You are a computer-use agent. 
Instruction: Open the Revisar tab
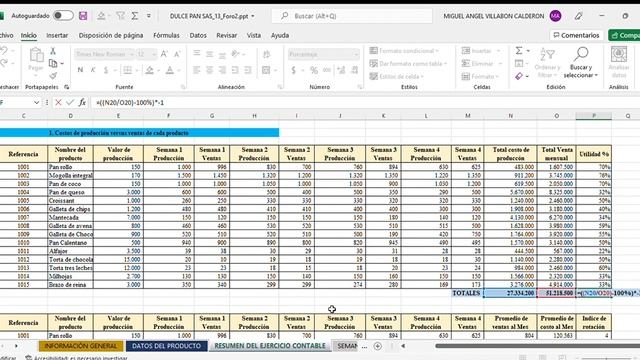point(227,36)
